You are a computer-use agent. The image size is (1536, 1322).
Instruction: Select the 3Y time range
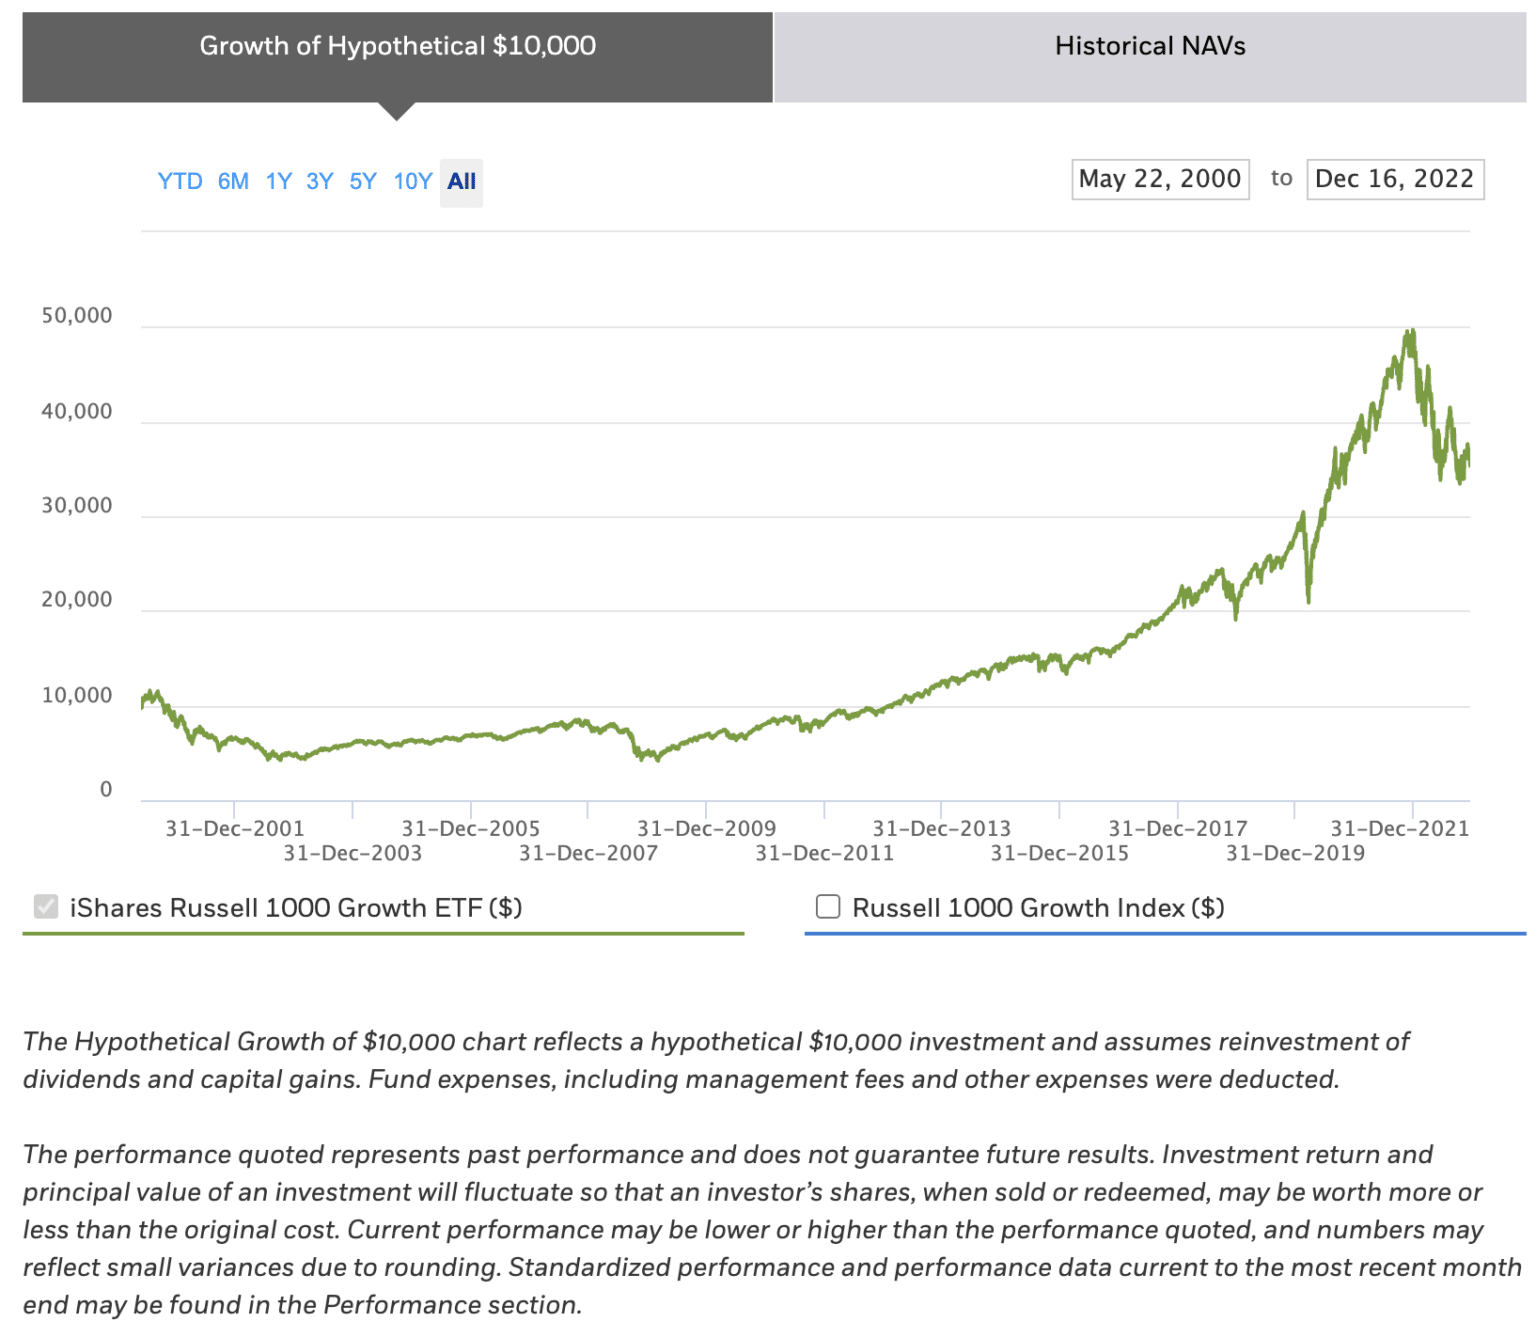tap(320, 182)
